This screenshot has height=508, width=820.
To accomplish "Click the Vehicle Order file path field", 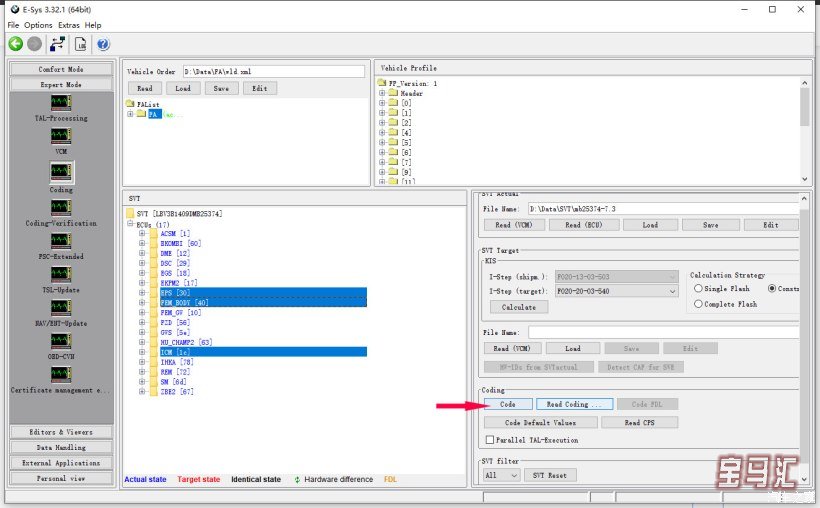I will tap(272, 72).
